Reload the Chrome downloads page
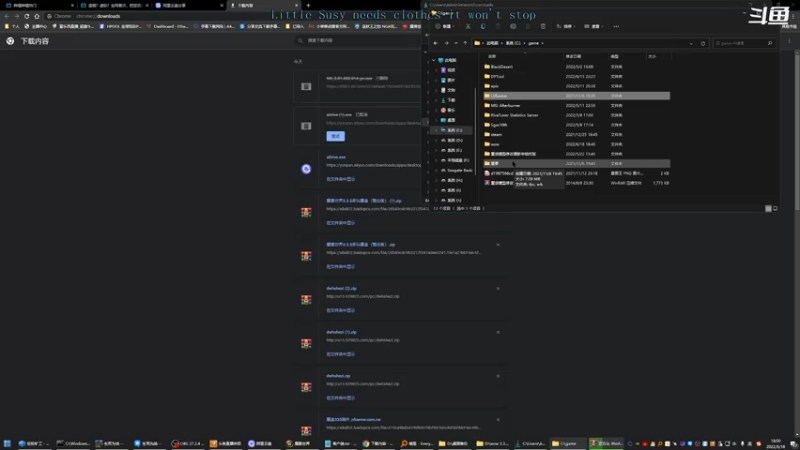Screen dimensions: 800x450 point(27,16)
